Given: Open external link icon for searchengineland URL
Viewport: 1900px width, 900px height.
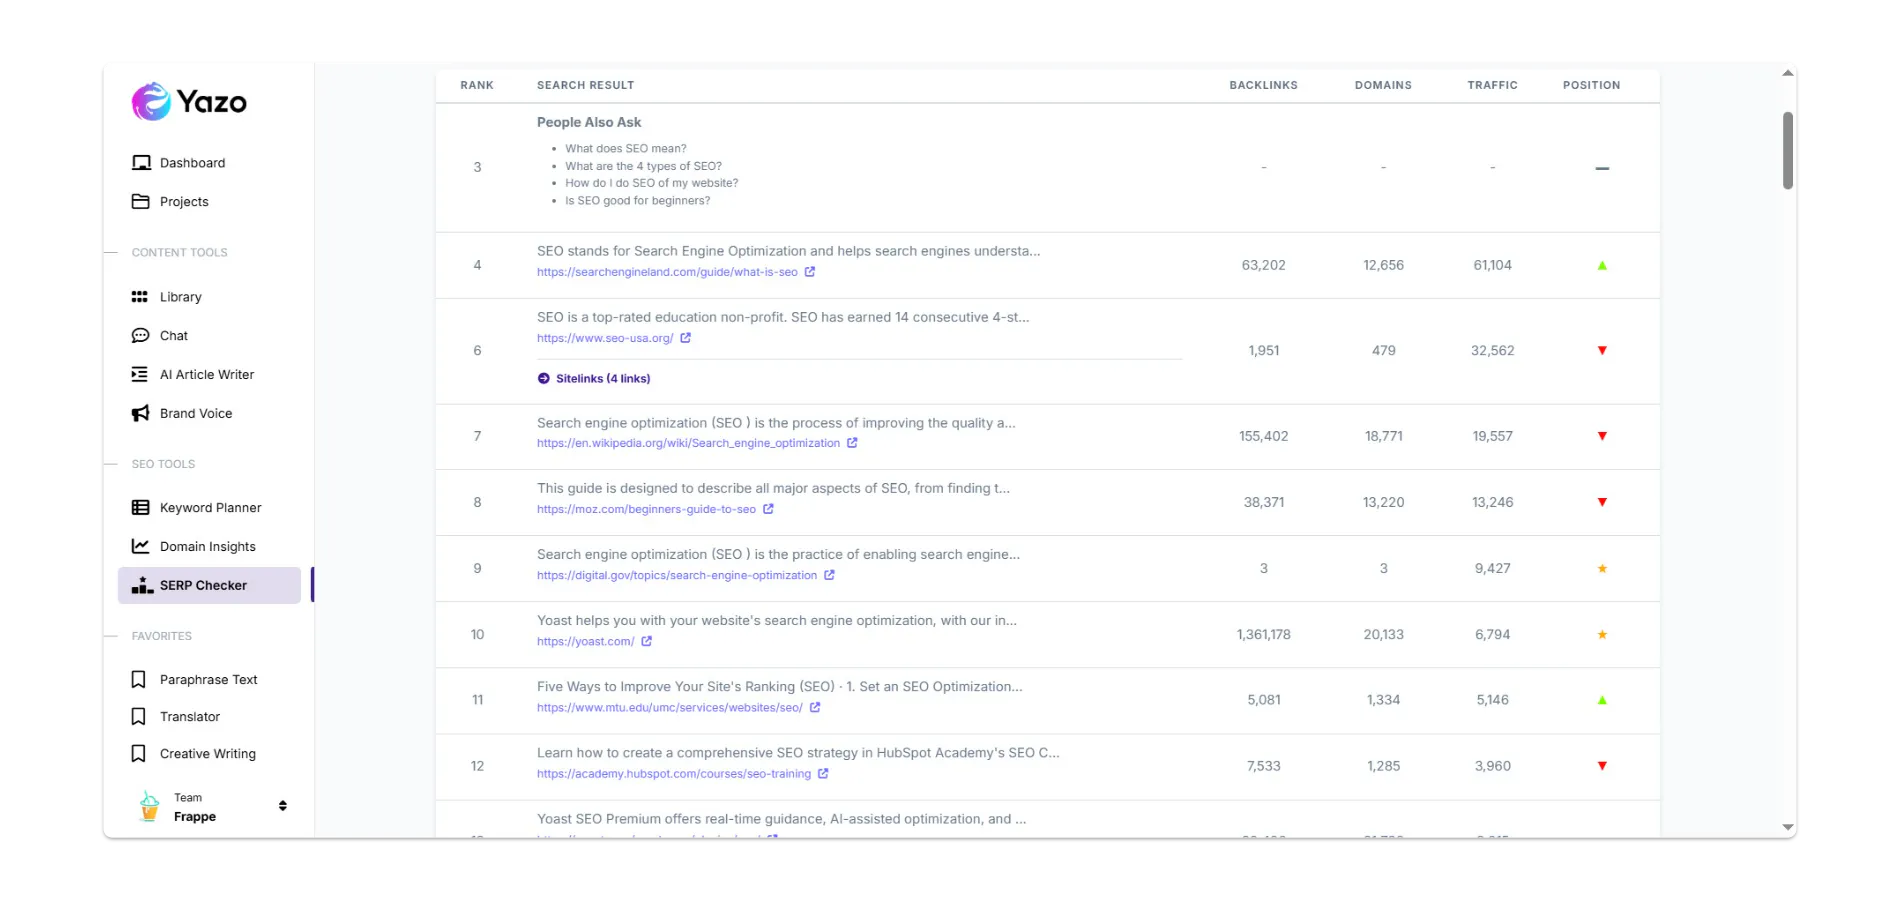Looking at the screenshot, I should (x=810, y=272).
